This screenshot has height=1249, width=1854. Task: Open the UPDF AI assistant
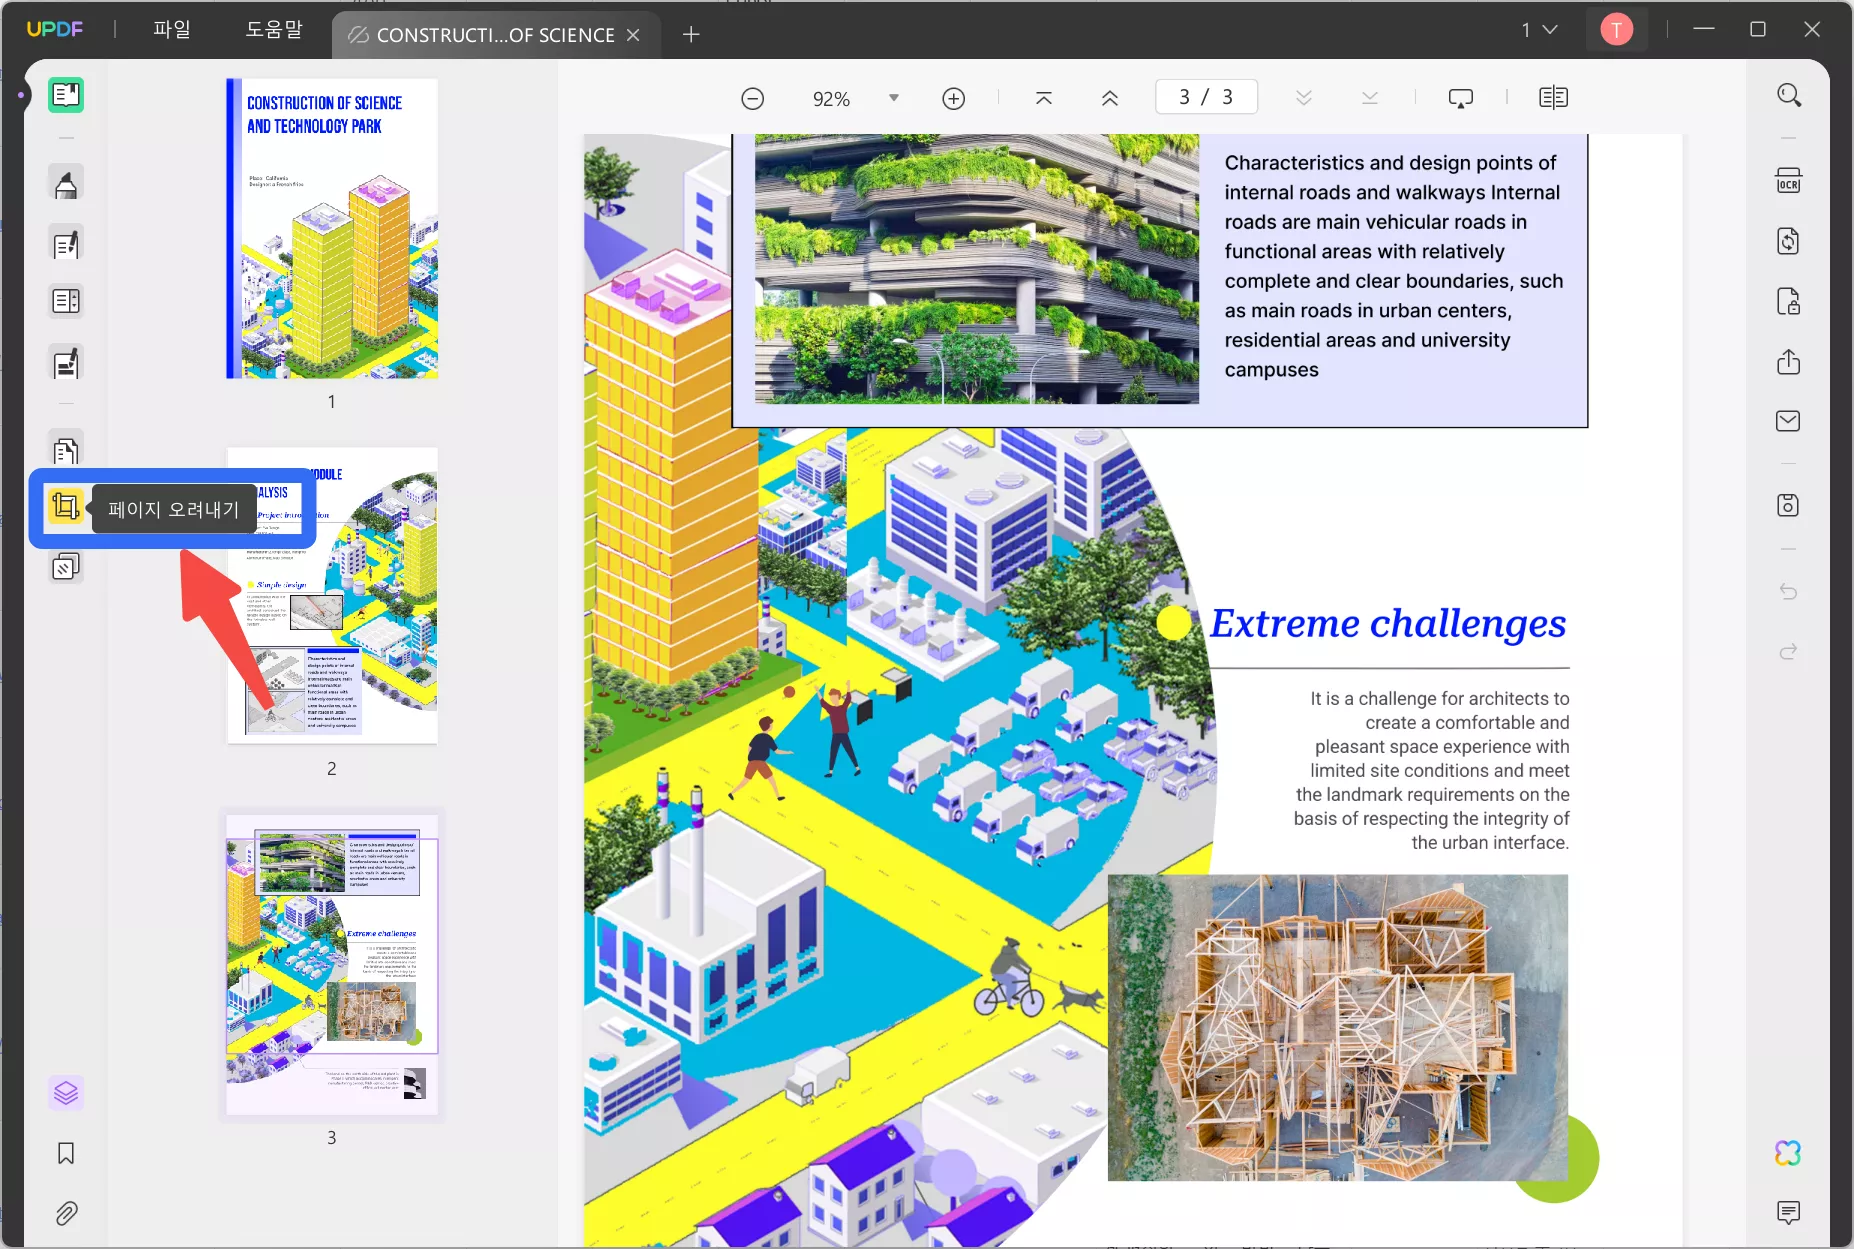[x=1789, y=1153]
